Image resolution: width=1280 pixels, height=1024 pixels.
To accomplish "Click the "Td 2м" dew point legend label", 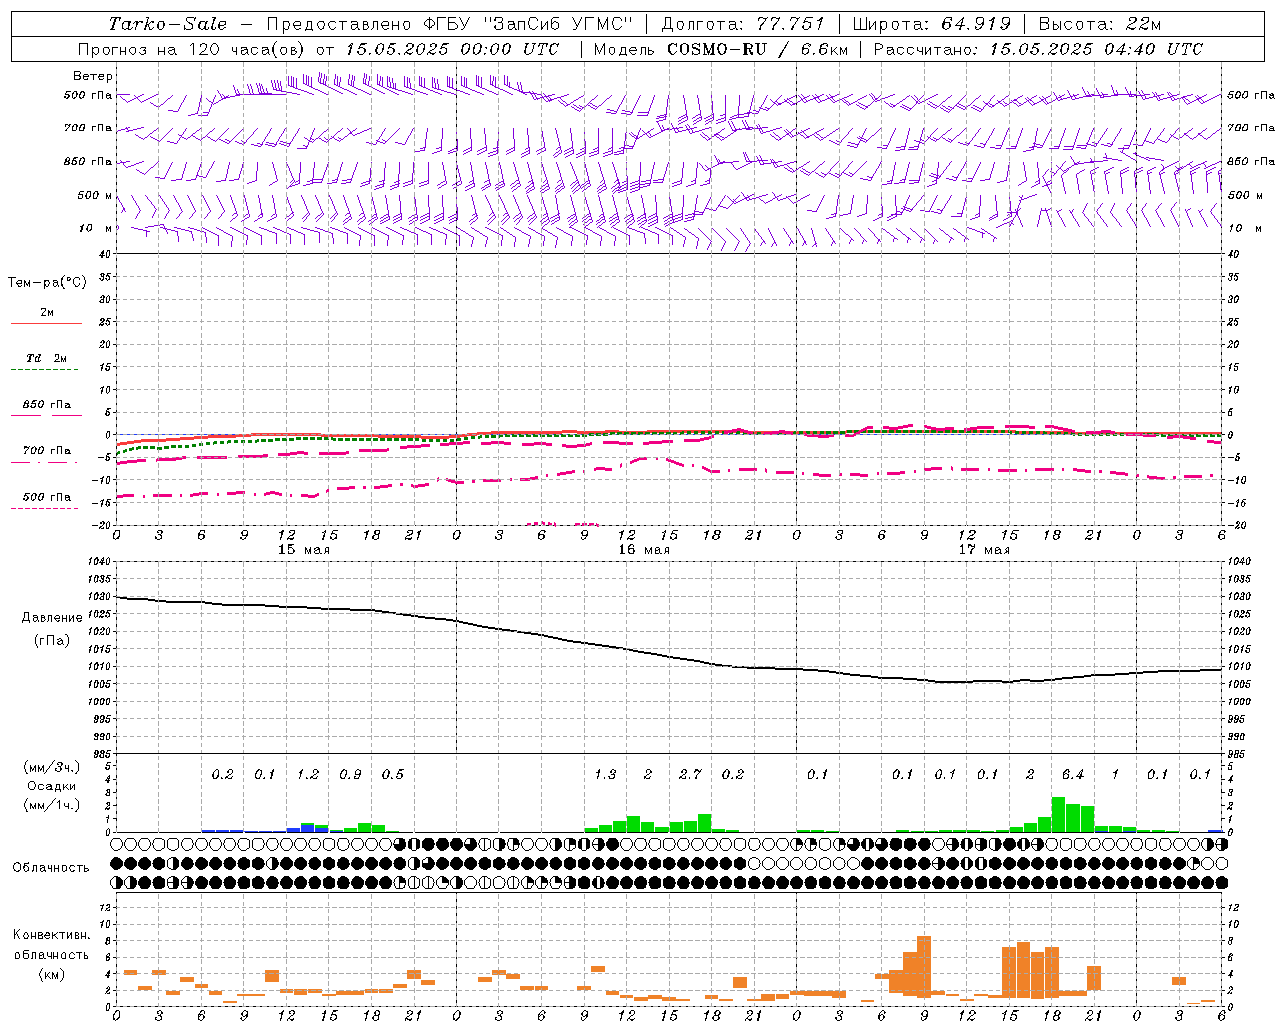I will 46,358.
